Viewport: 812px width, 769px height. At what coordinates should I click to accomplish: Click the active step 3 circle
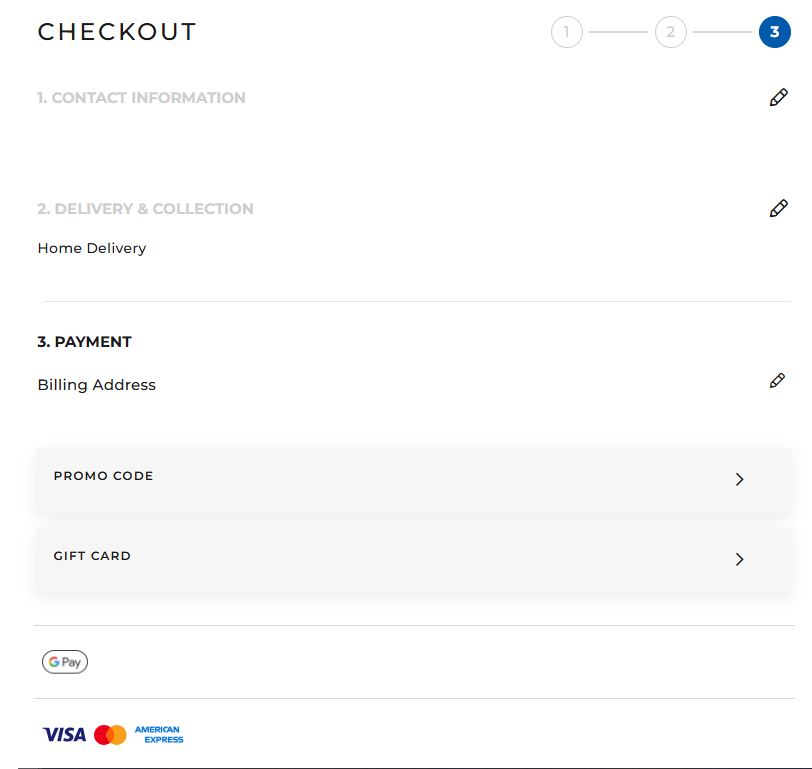[x=774, y=32]
